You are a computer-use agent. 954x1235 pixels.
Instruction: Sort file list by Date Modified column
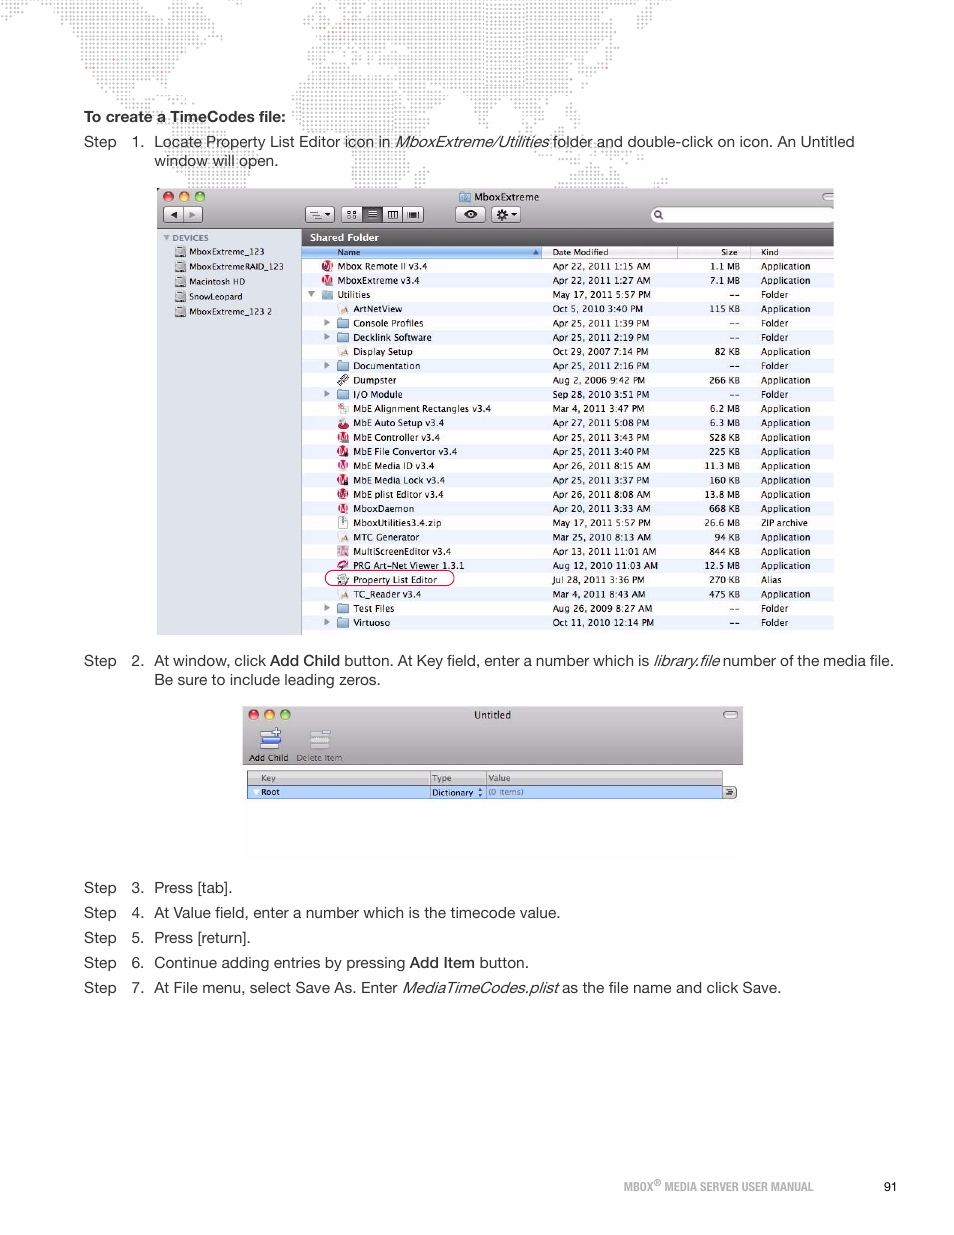pyautogui.click(x=611, y=252)
